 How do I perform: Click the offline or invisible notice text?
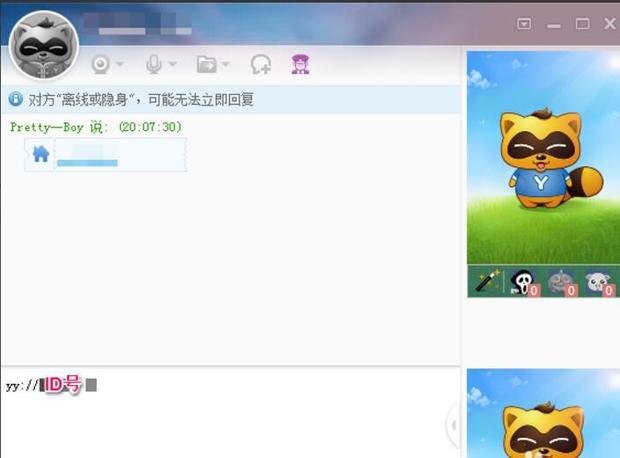click(x=141, y=99)
